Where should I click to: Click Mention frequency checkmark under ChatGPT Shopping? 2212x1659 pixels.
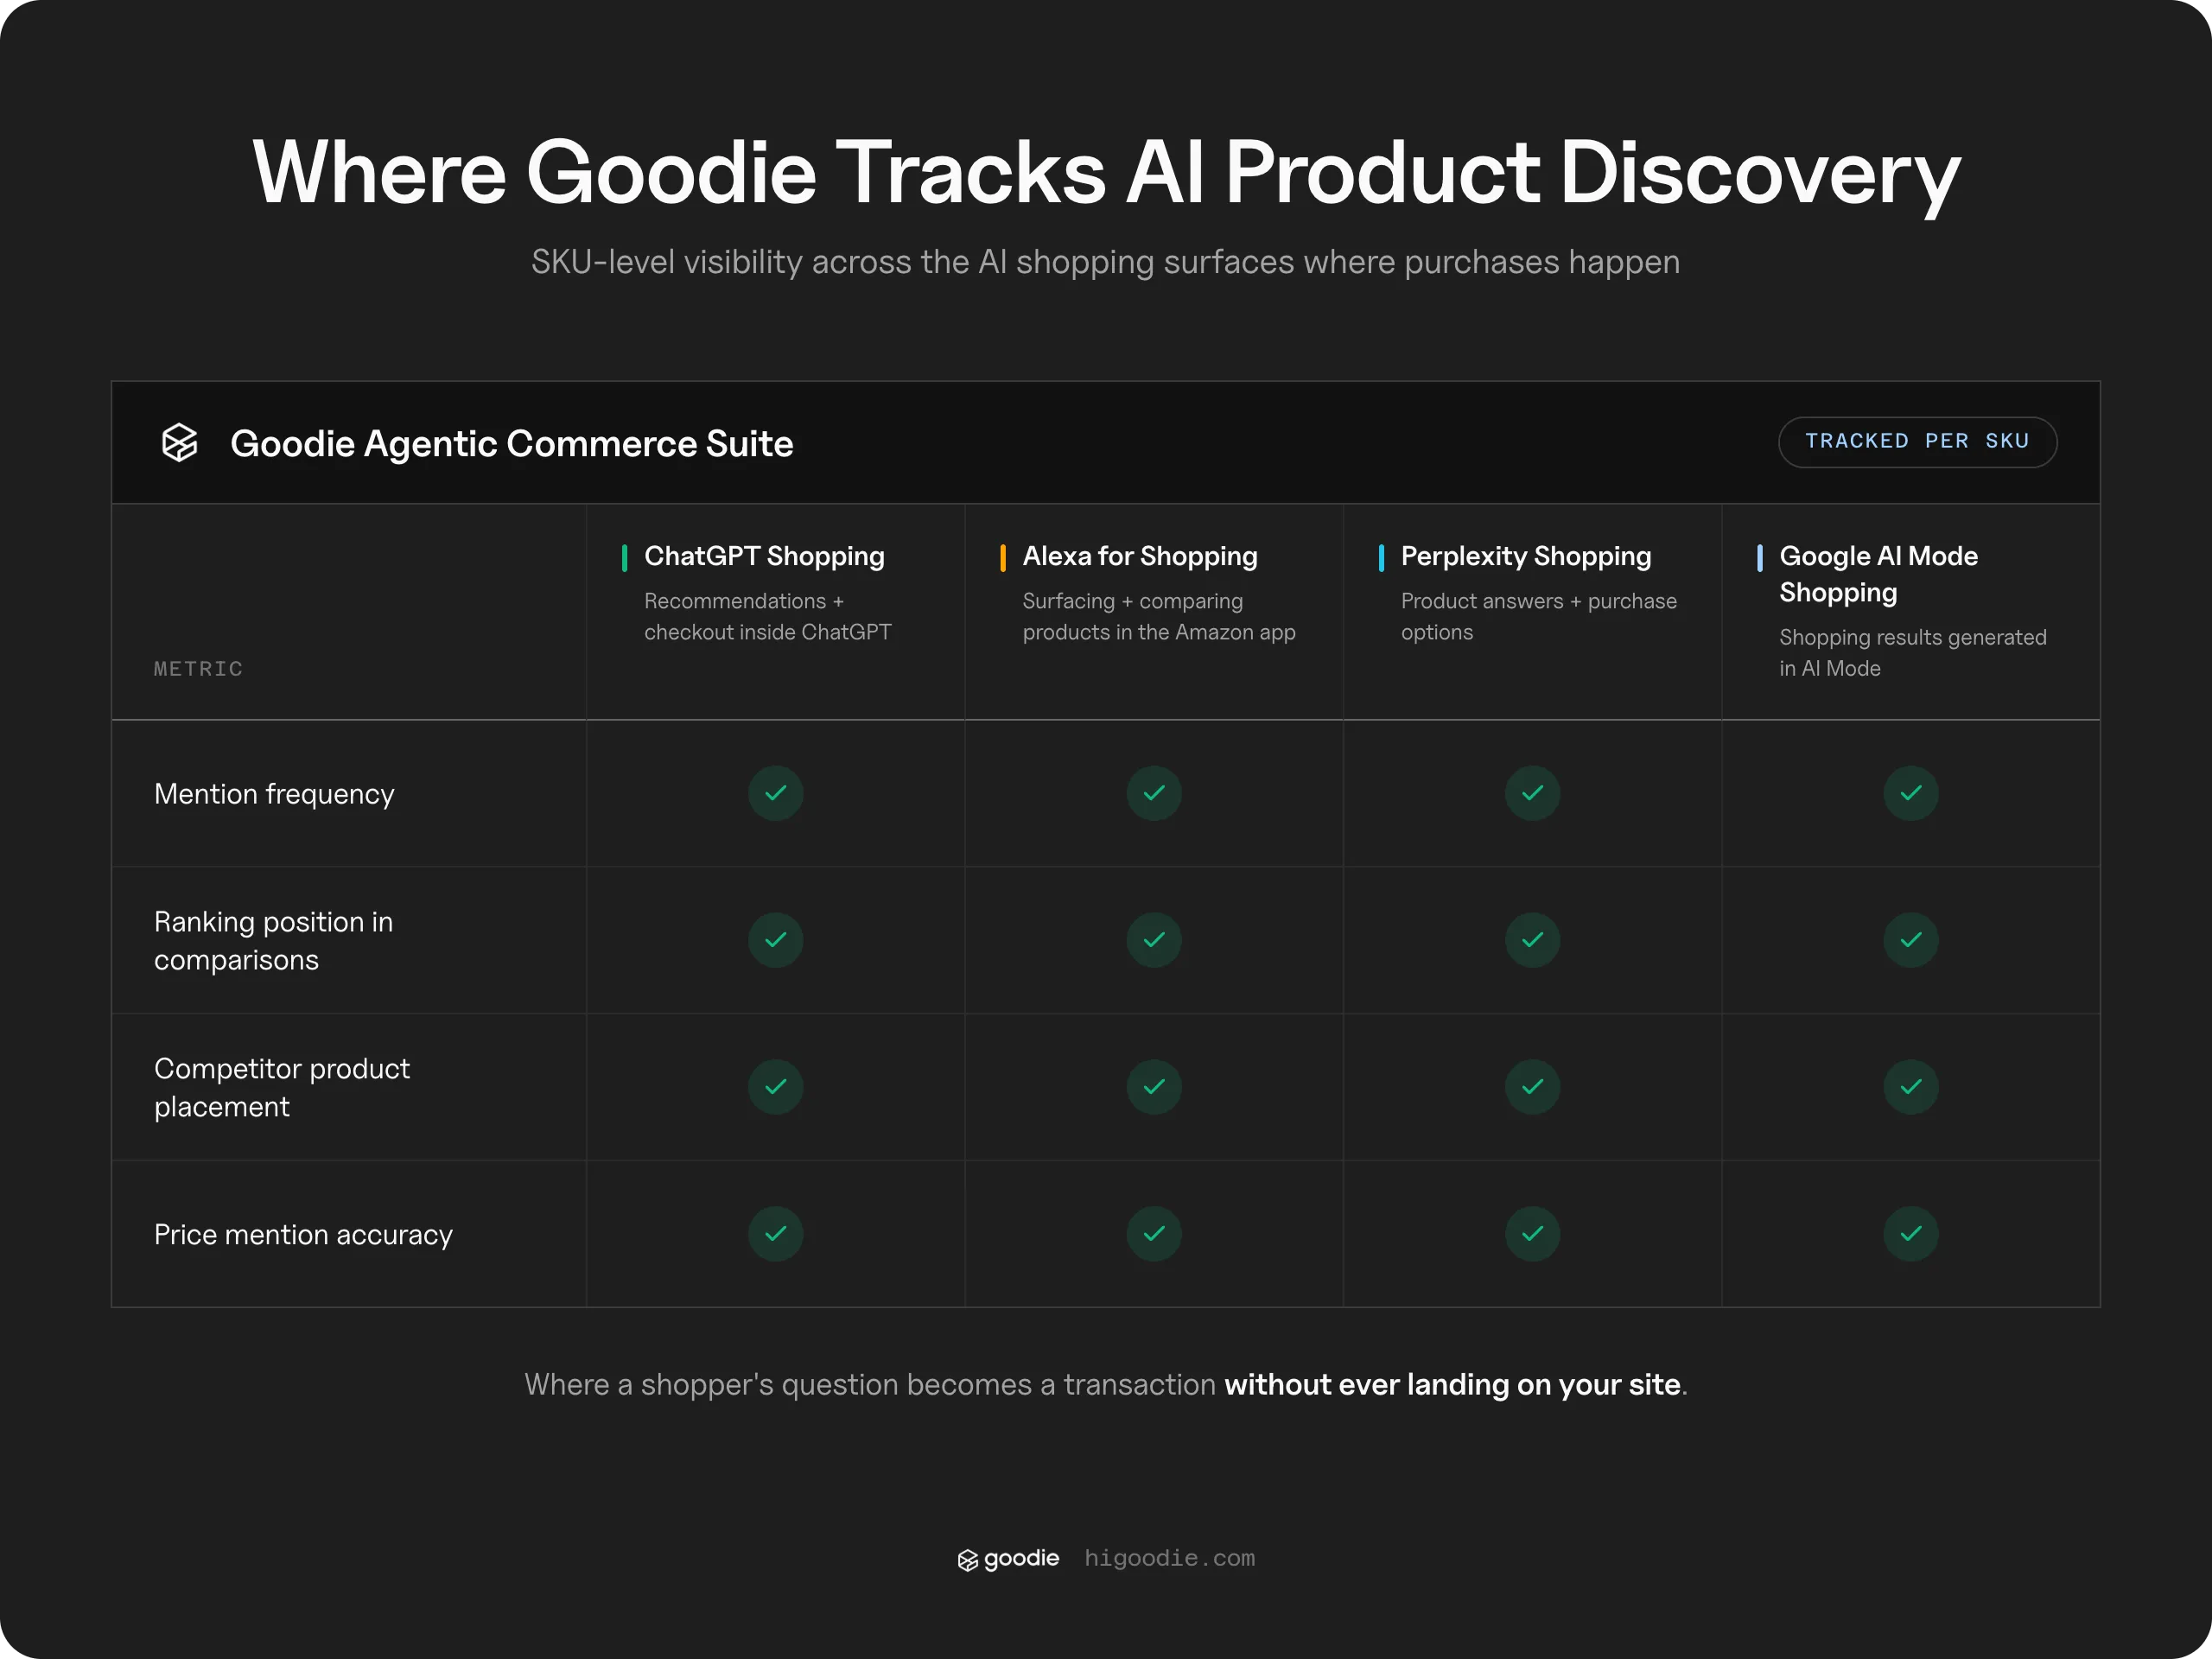click(776, 793)
